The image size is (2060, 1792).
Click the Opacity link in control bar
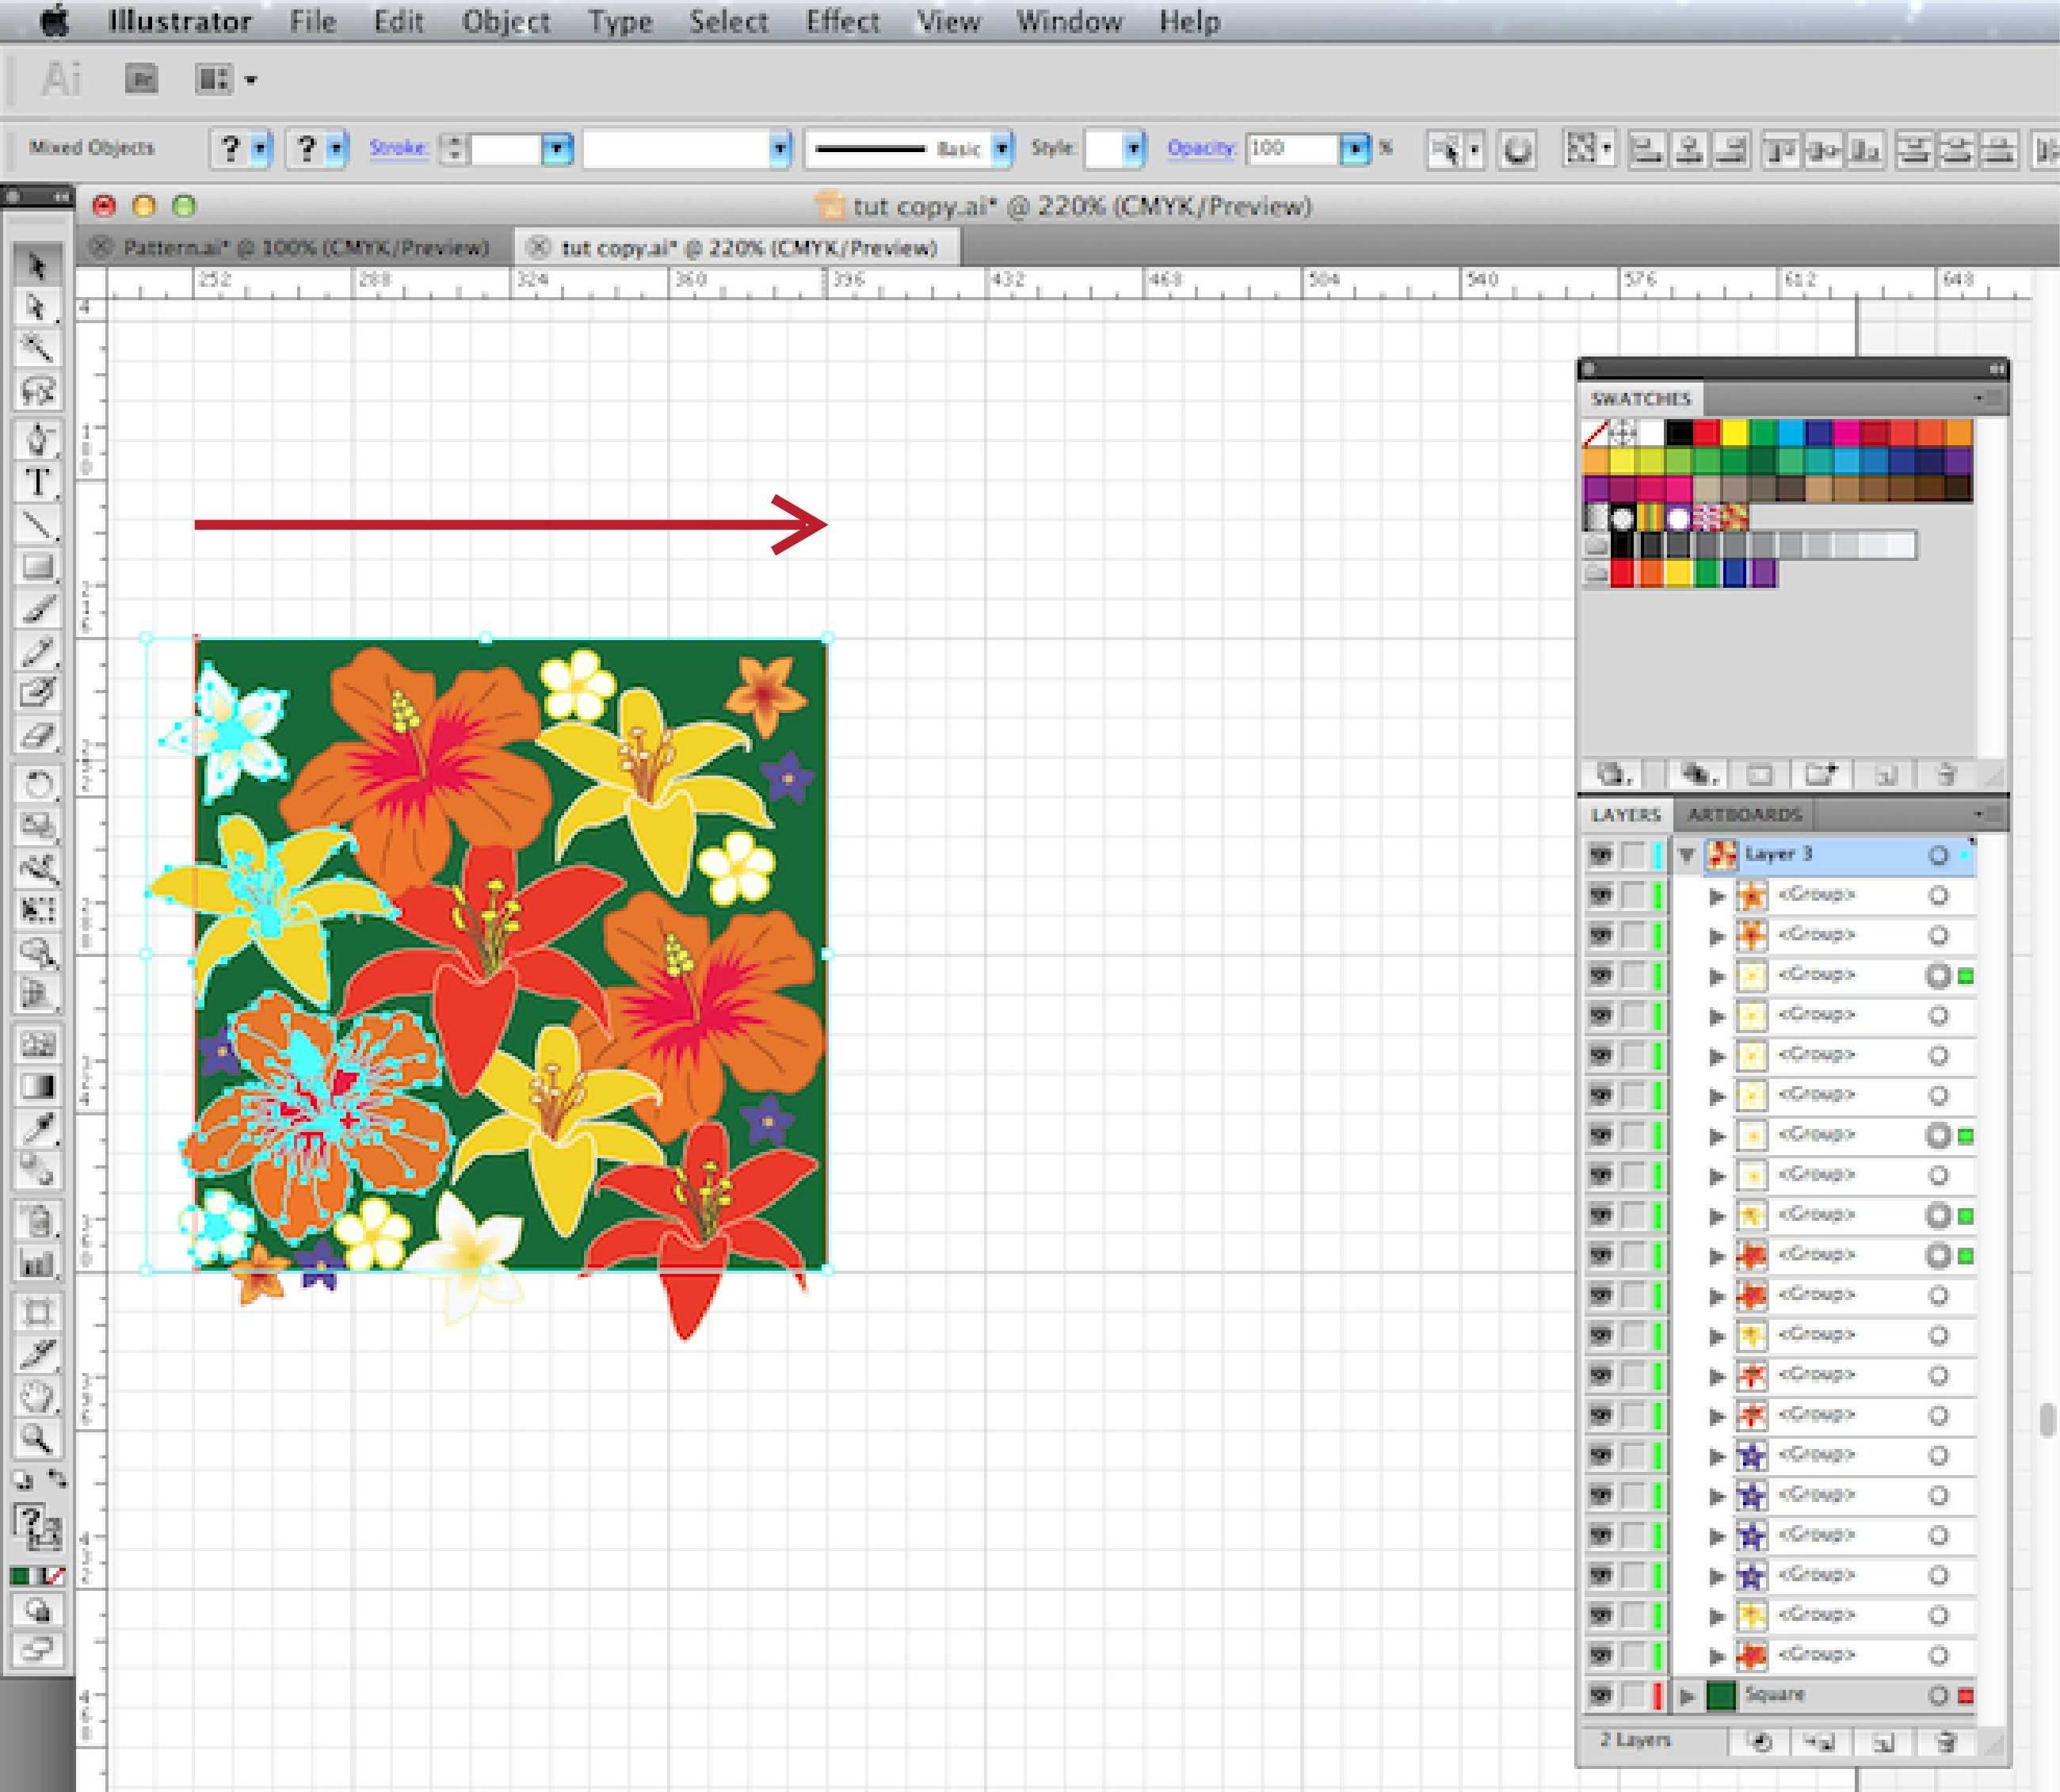pyautogui.click(x=1200, y=149)
